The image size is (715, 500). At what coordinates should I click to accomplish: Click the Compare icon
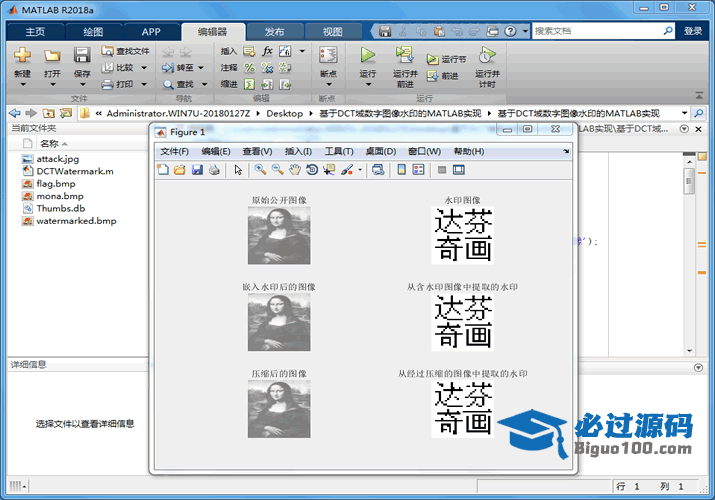pos(108,67)
